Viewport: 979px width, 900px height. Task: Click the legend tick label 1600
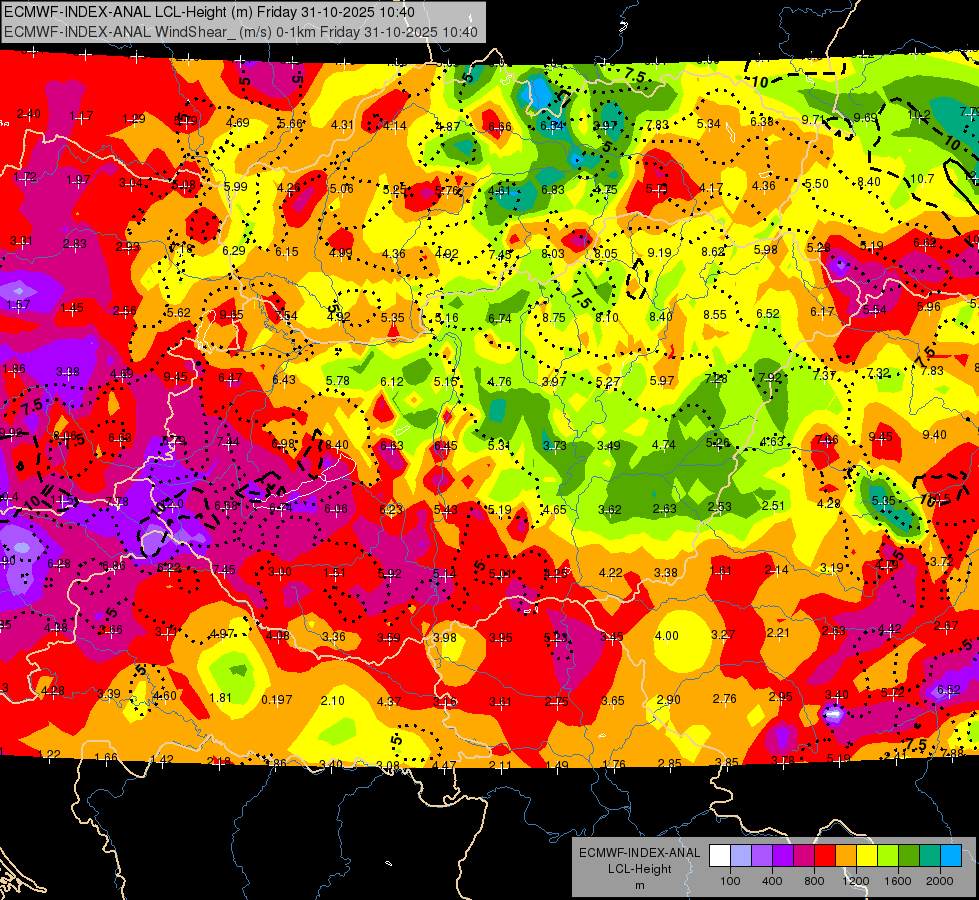pyautogui.click(x=898, y=881)
